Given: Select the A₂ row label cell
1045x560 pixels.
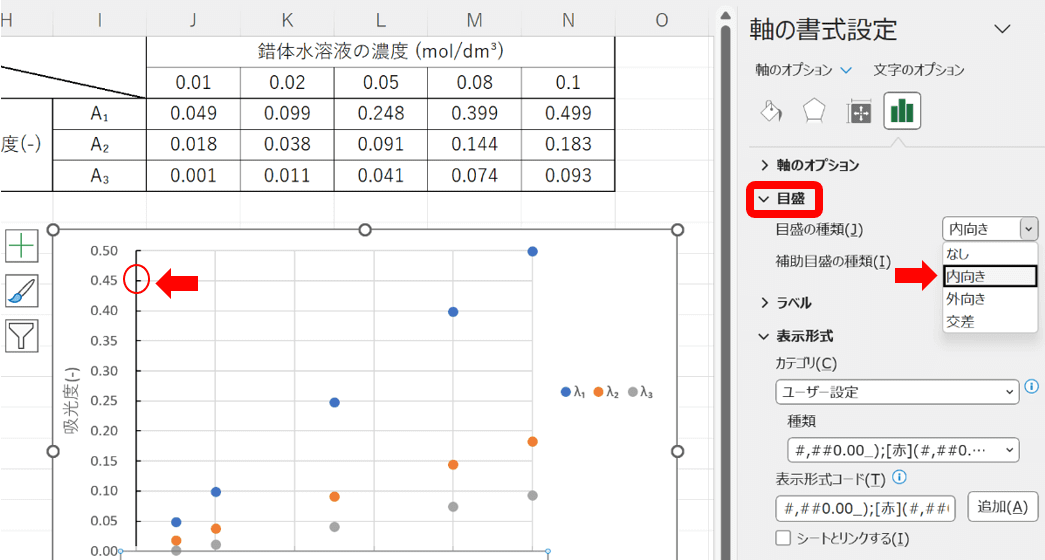Looking at the screenshot, I should [99, 145].
